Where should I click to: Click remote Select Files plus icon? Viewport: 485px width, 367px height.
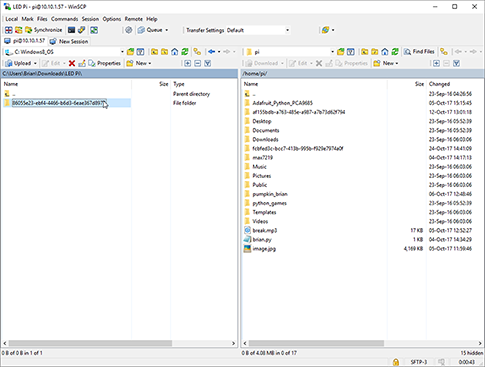coord(436,63)
